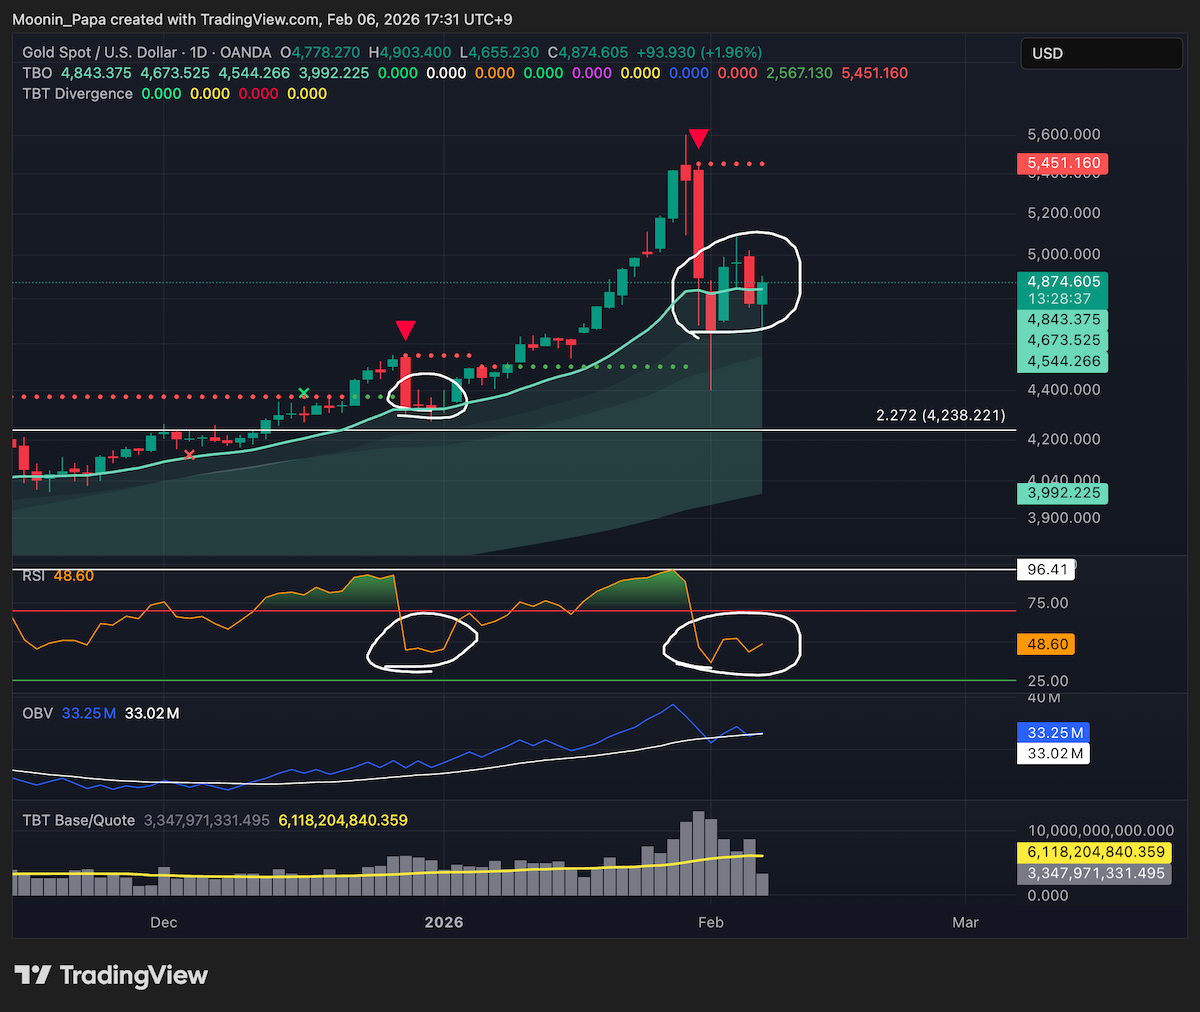Click the blue 33.25 M OBV axis label
Viewport: 1200px width, 1012px height.
(x=1055, y=733)
